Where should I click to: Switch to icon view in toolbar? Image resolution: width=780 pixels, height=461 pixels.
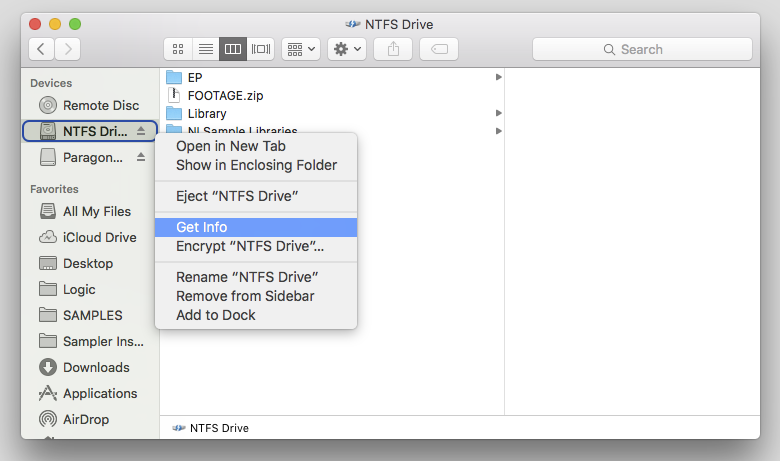[x=178, y=48]
